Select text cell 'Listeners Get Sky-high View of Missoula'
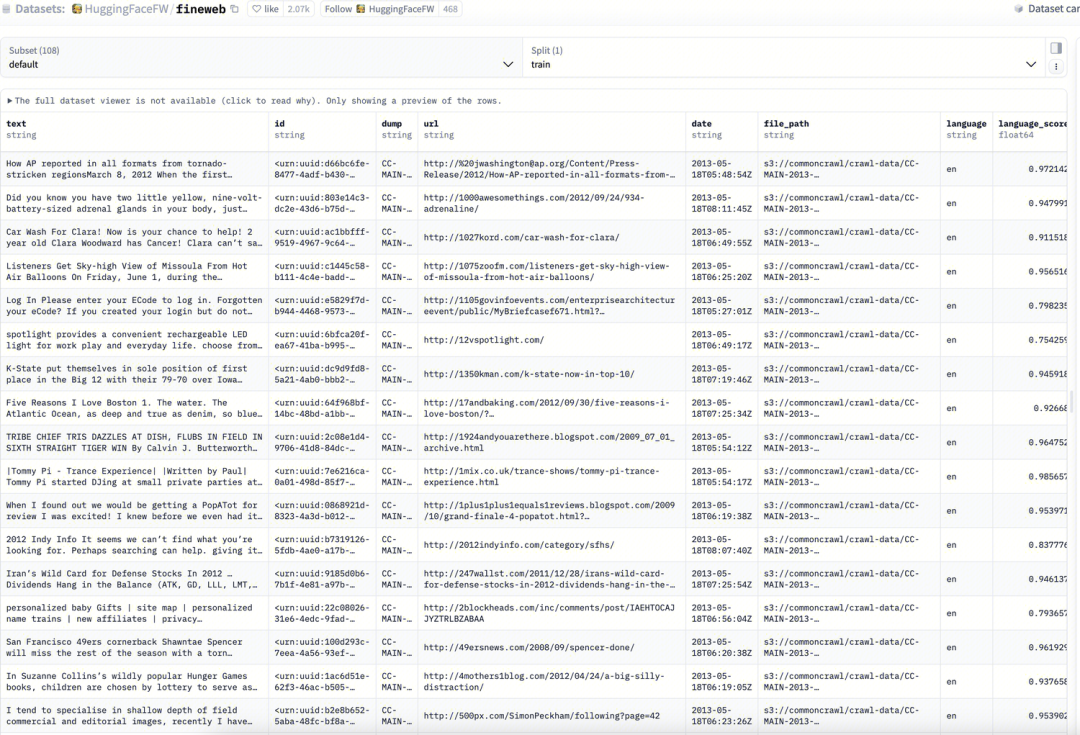This screenshot has height=735, width=1080. pos(134,271)
